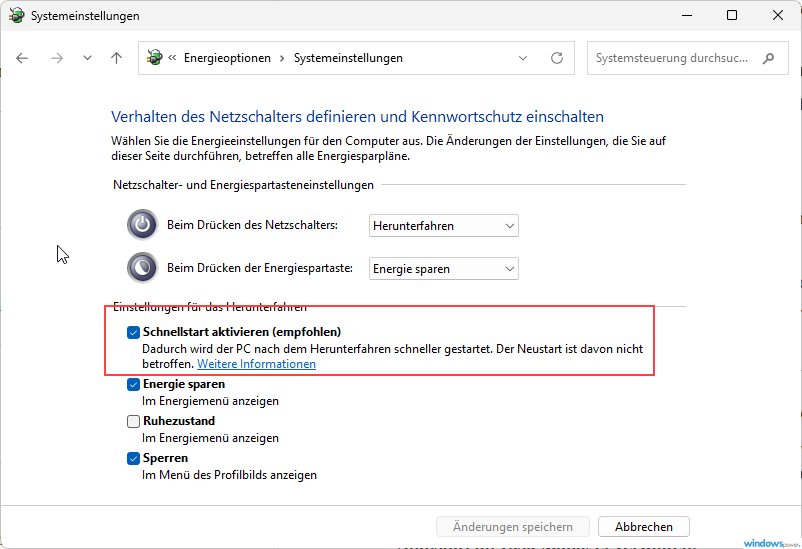Screen dimensions: 802x549
Task: Go up one level with up arrow
Action: point(117,58)
